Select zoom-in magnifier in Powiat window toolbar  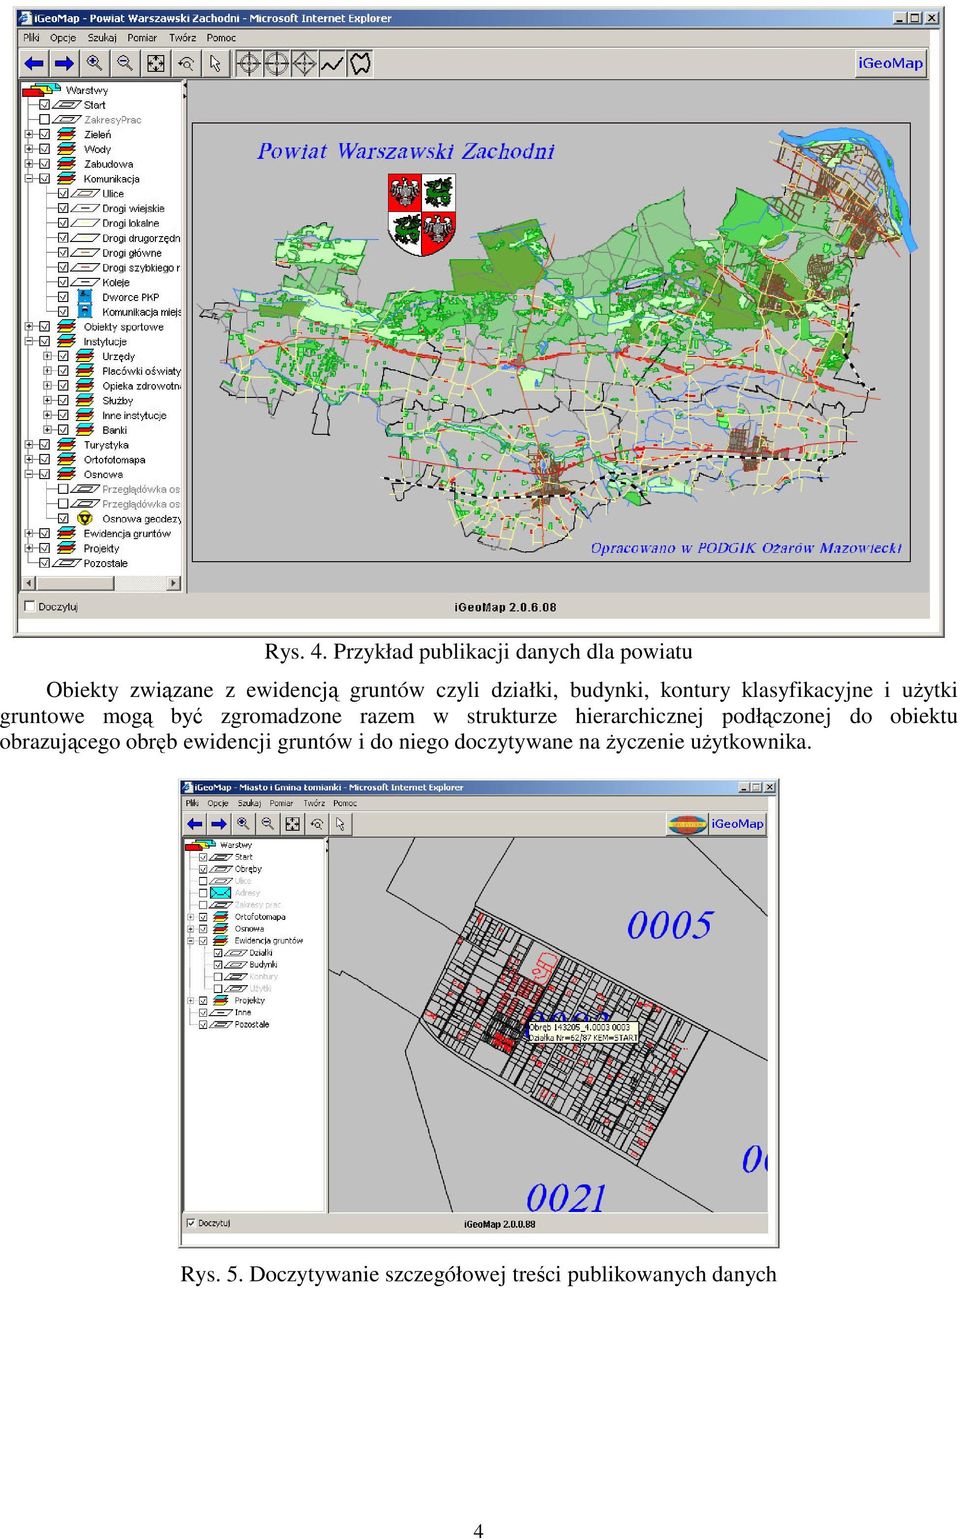click(95, 63)
